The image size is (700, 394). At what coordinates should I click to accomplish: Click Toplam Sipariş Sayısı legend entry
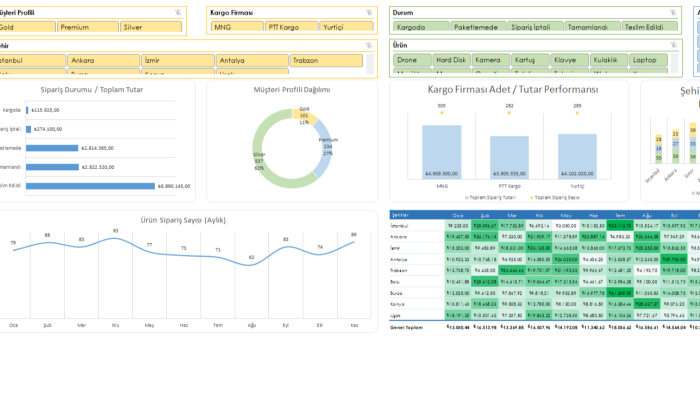click(555, 197)
